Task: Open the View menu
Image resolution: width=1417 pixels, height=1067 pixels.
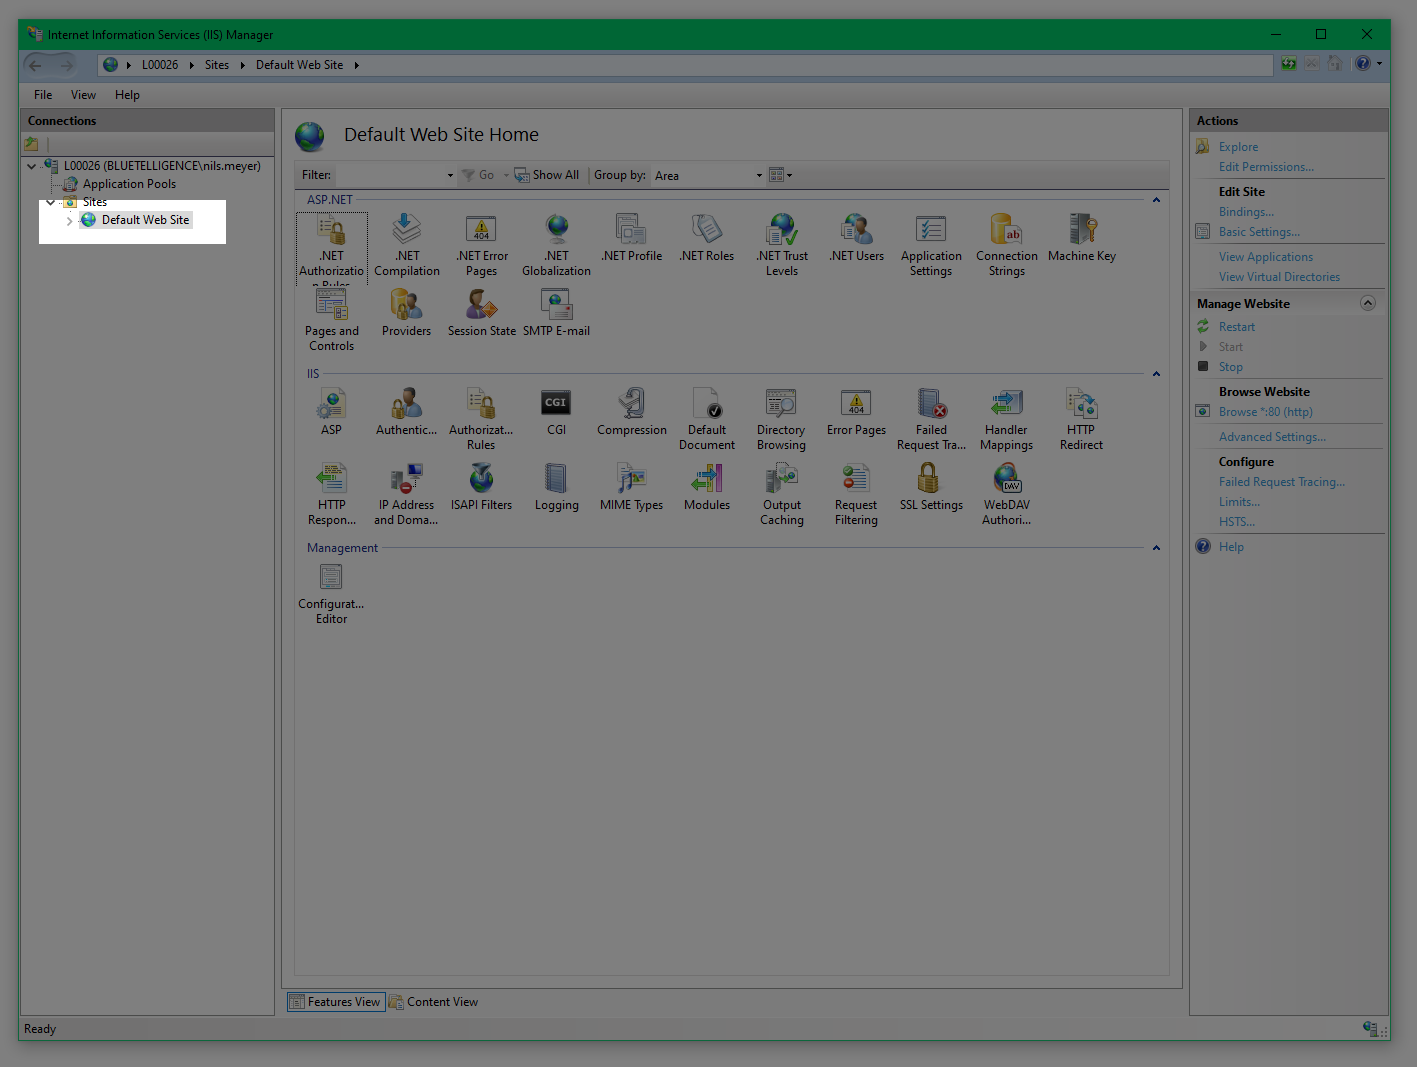Action: point(83,95)
